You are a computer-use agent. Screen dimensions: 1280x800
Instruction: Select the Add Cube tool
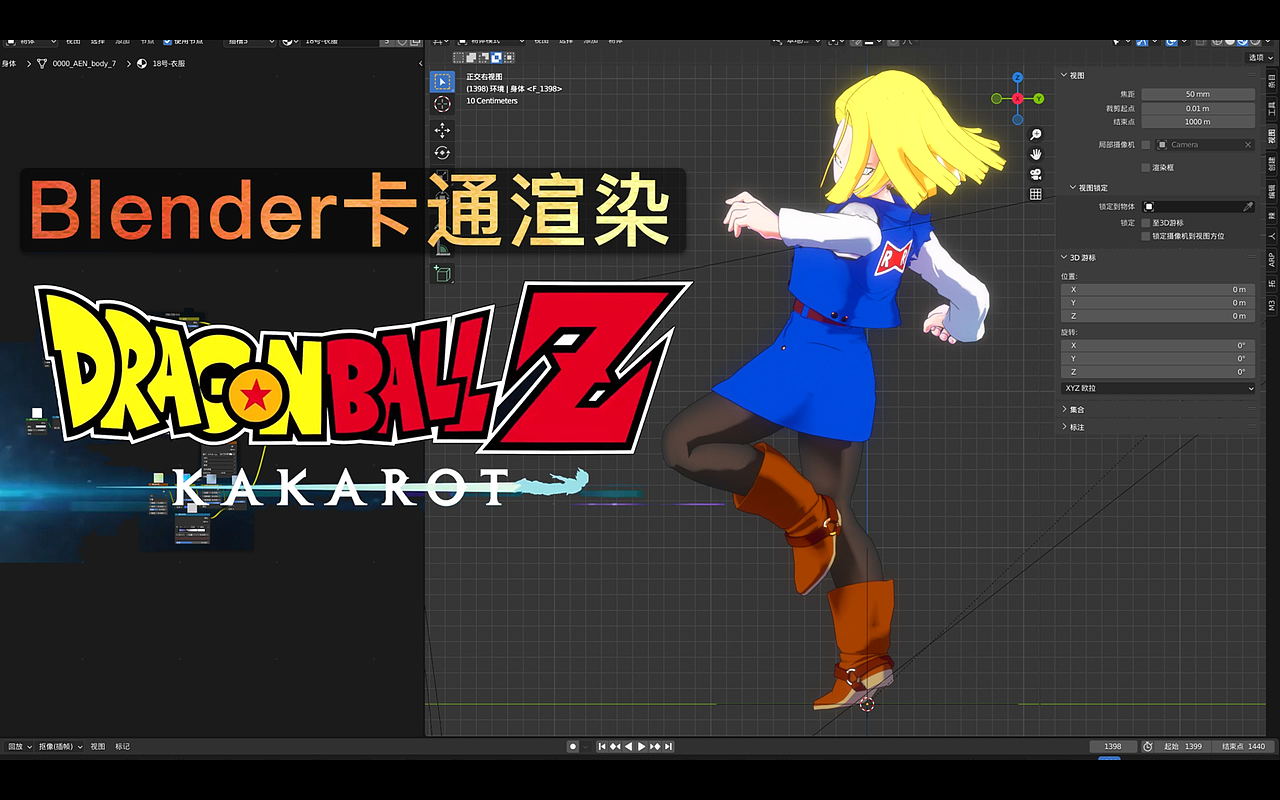pyautogui.click(x=442, y=273)
